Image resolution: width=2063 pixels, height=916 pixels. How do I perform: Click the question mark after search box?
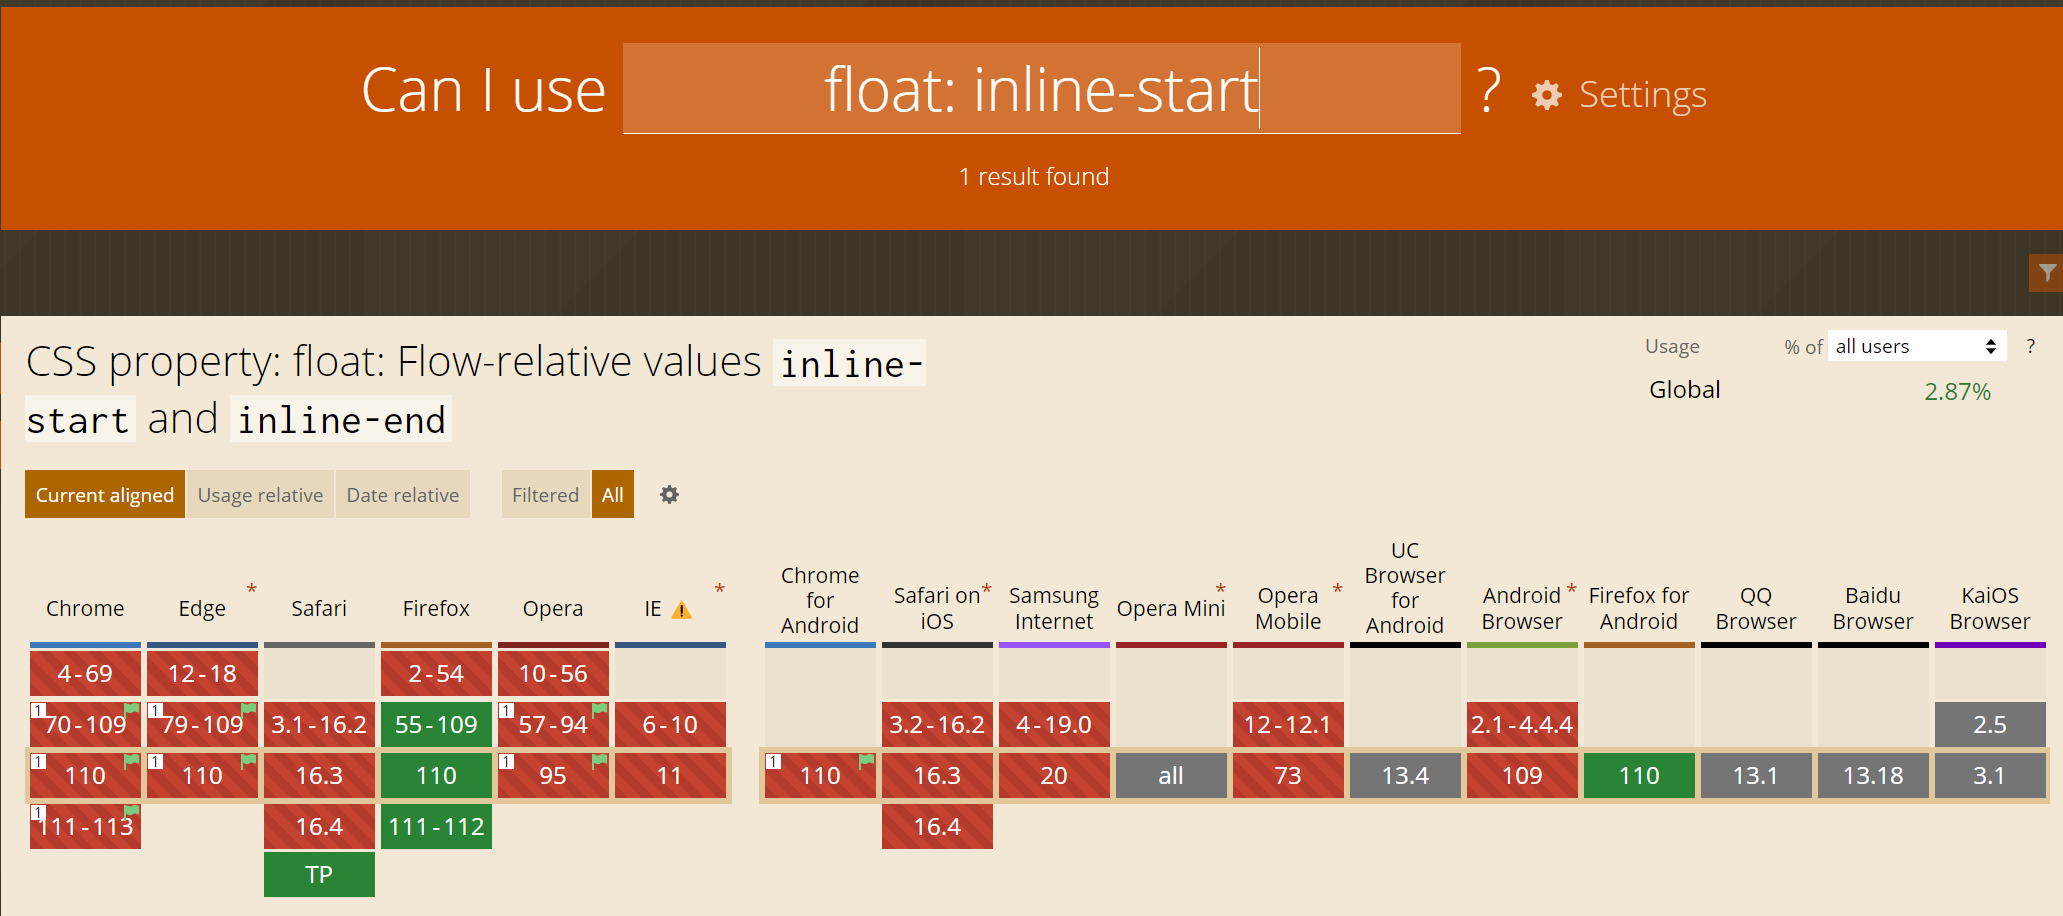click(1489, 90)
